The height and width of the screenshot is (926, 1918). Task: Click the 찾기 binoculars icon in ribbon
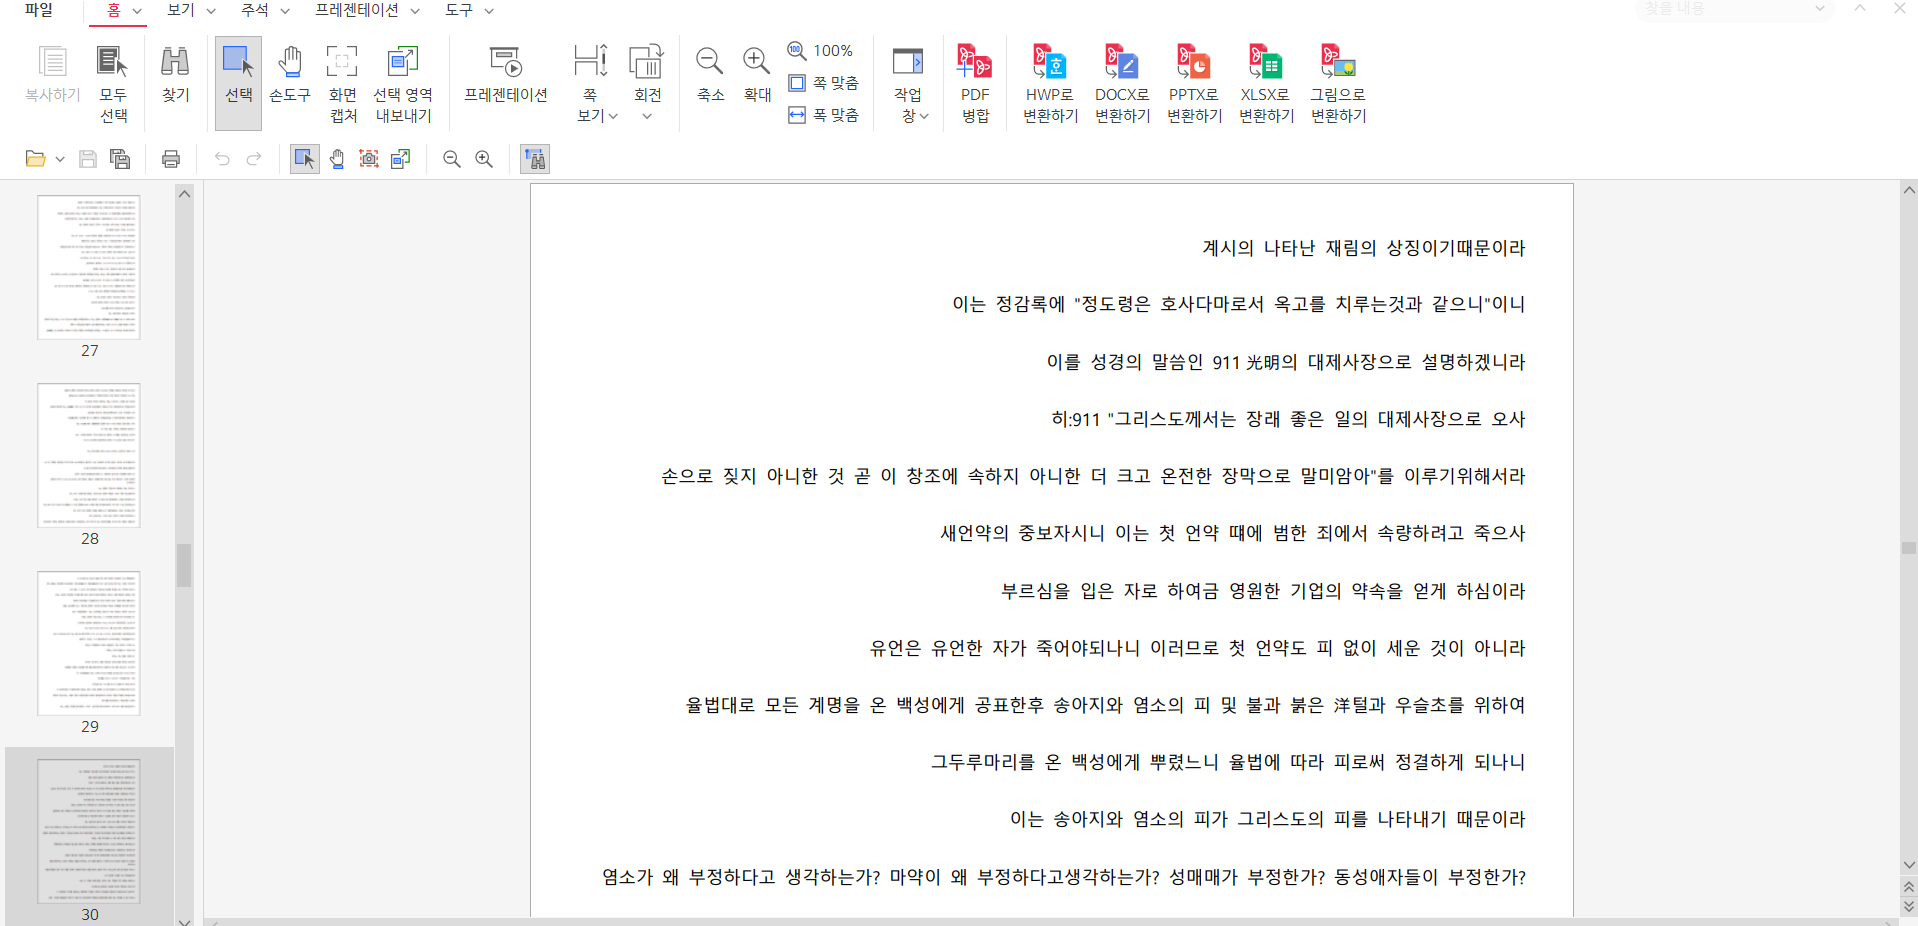[175, 76]
